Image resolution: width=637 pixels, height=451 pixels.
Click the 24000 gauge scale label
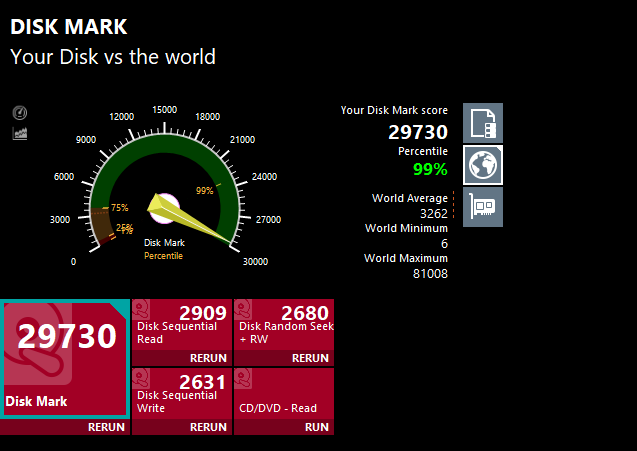tap(264, 177)
